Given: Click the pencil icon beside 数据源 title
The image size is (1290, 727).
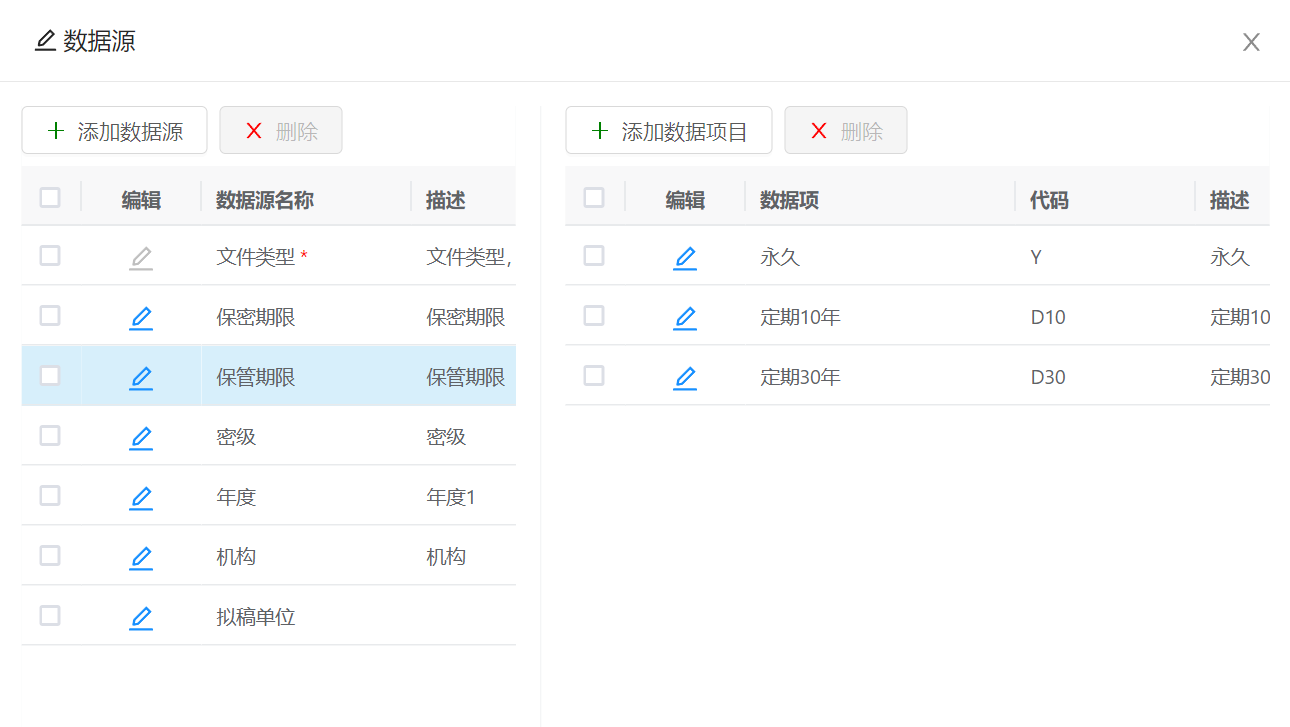Looking at the screenshot, I should pos(45,41).
